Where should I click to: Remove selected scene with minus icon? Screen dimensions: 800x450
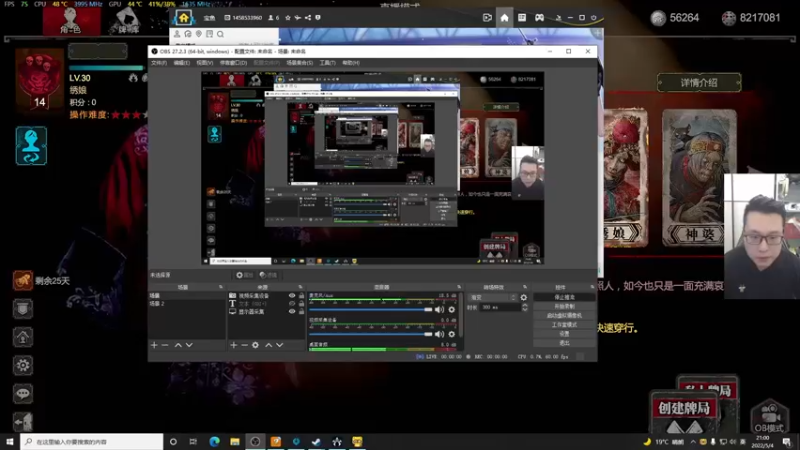click(165, 345)
